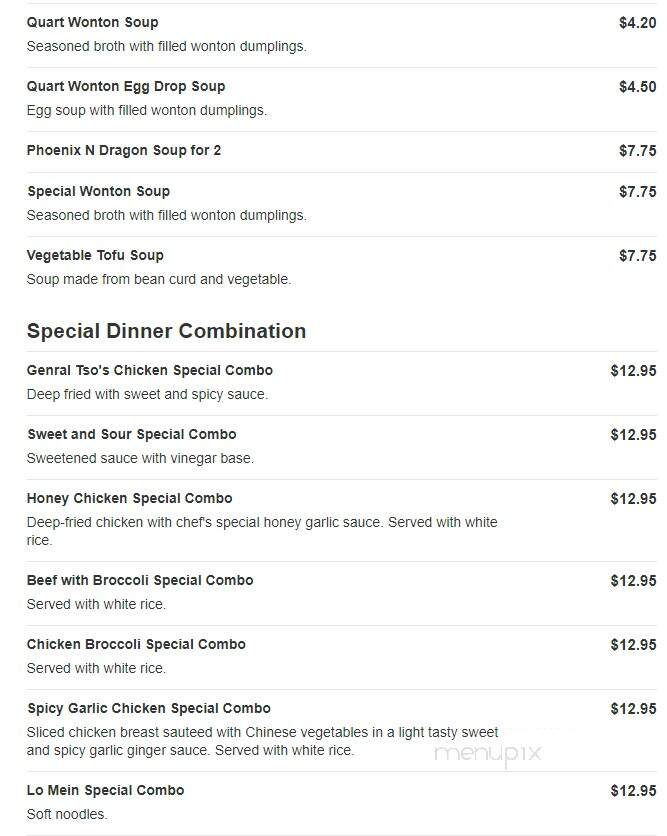The image size is (667, 836).
Task: Click the Lo Mein combo $12.95 price
Action: click(633, 791)
